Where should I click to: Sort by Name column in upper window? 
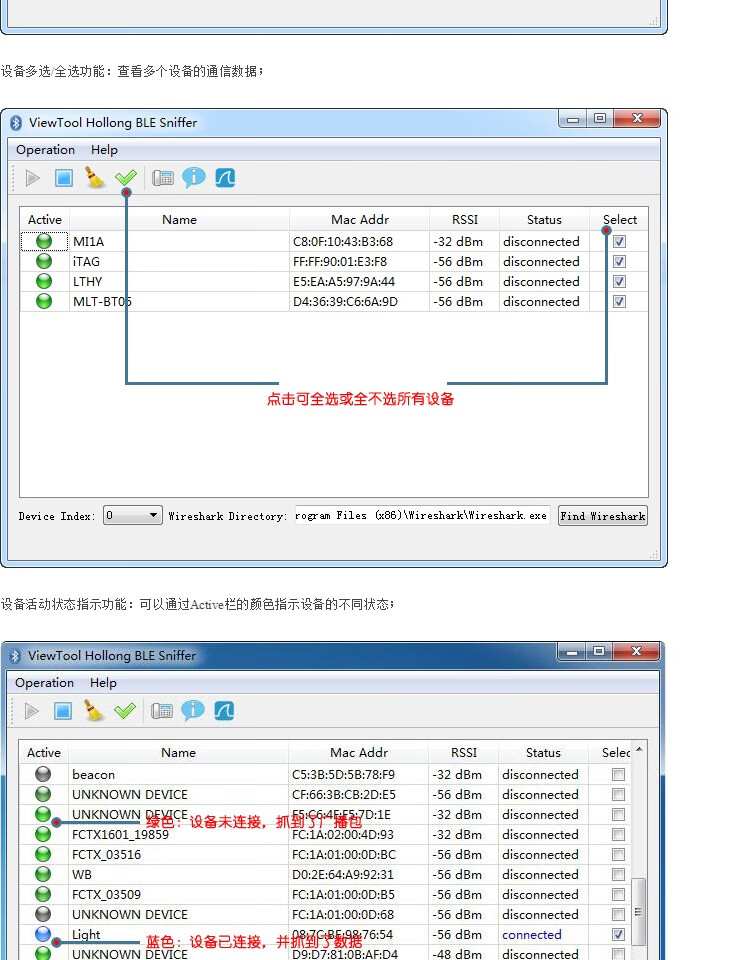point(179,220)
